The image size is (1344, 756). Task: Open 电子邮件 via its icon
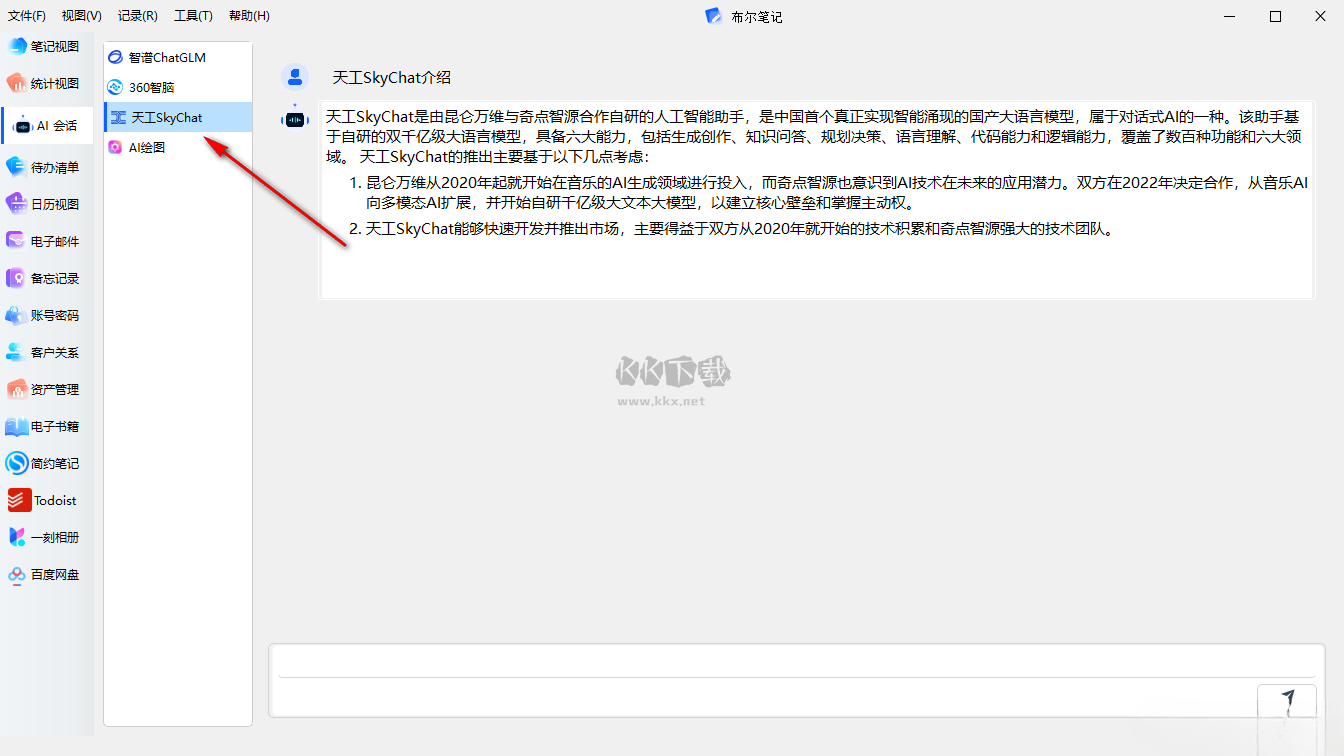(x=17, y=241)
